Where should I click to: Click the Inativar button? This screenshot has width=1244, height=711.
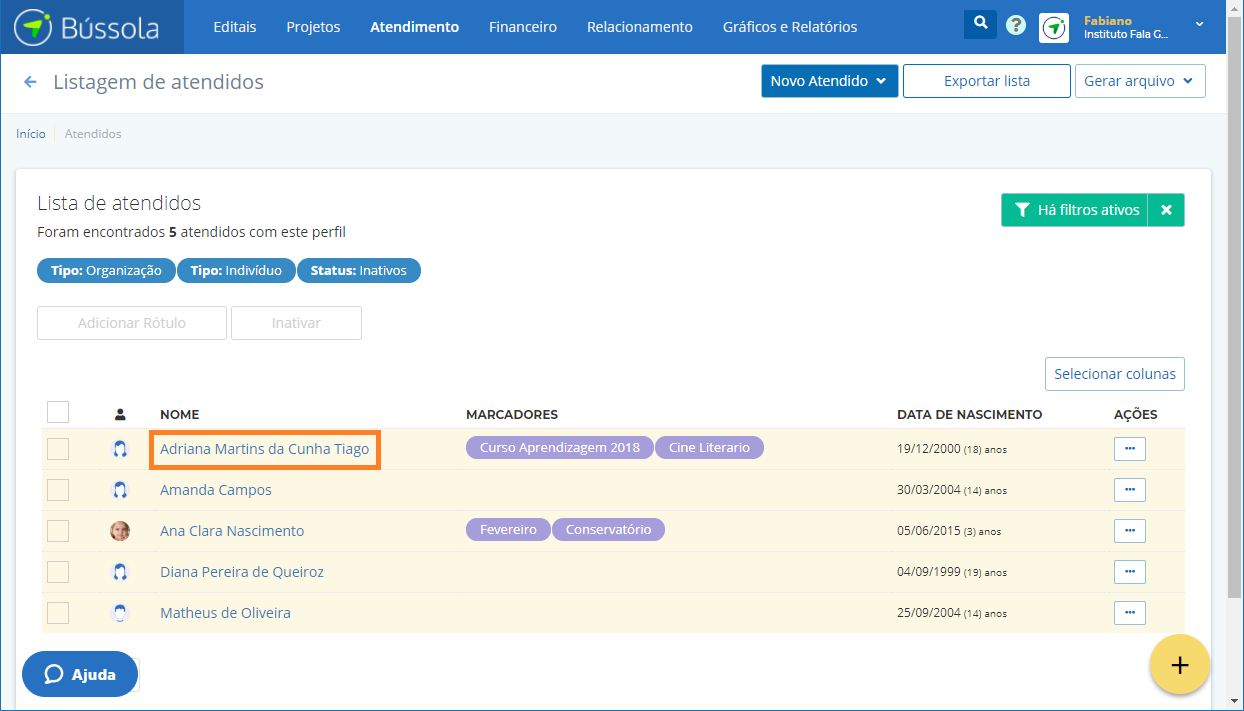click(x=296, y=323)
